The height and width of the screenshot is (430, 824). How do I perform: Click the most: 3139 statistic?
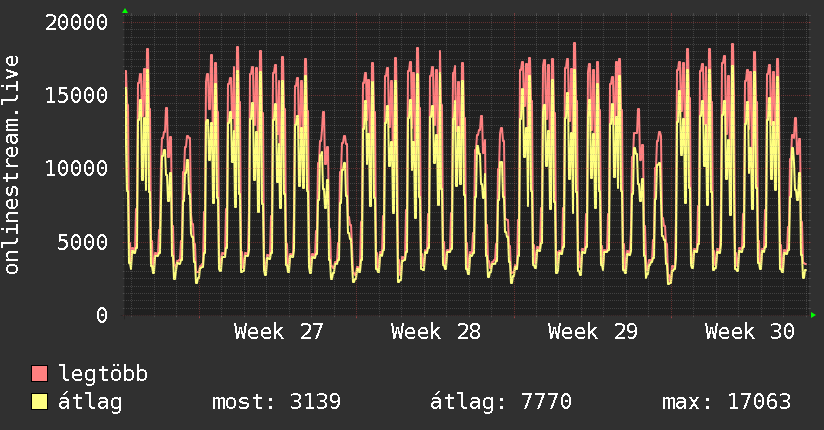(276, 402)
